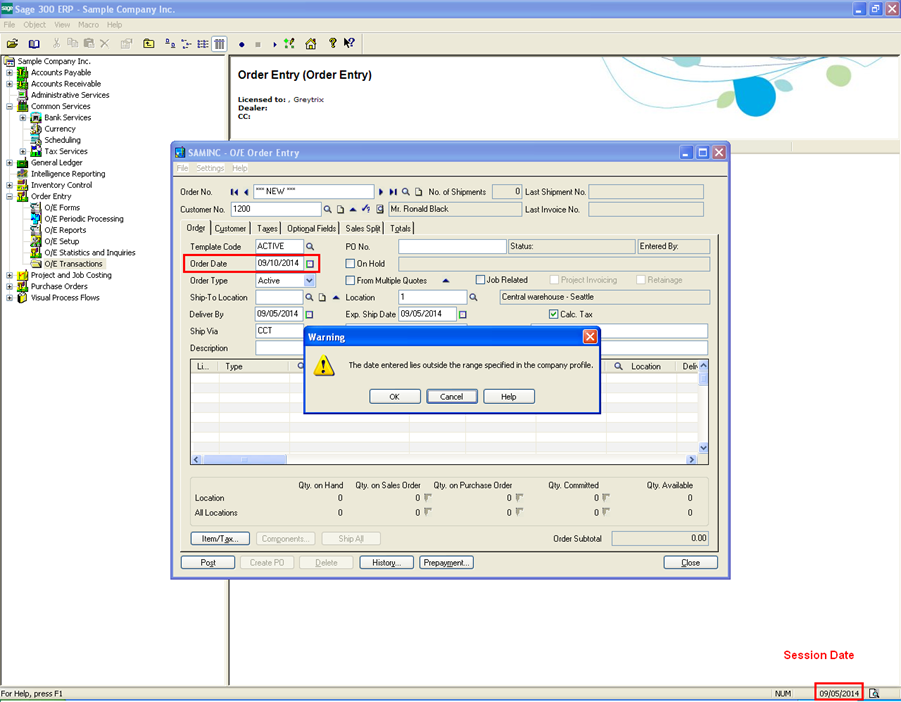Open the Deliver By calendar picker
The height and width of the screenshot is (702, 901).
[x=310, y=314]
